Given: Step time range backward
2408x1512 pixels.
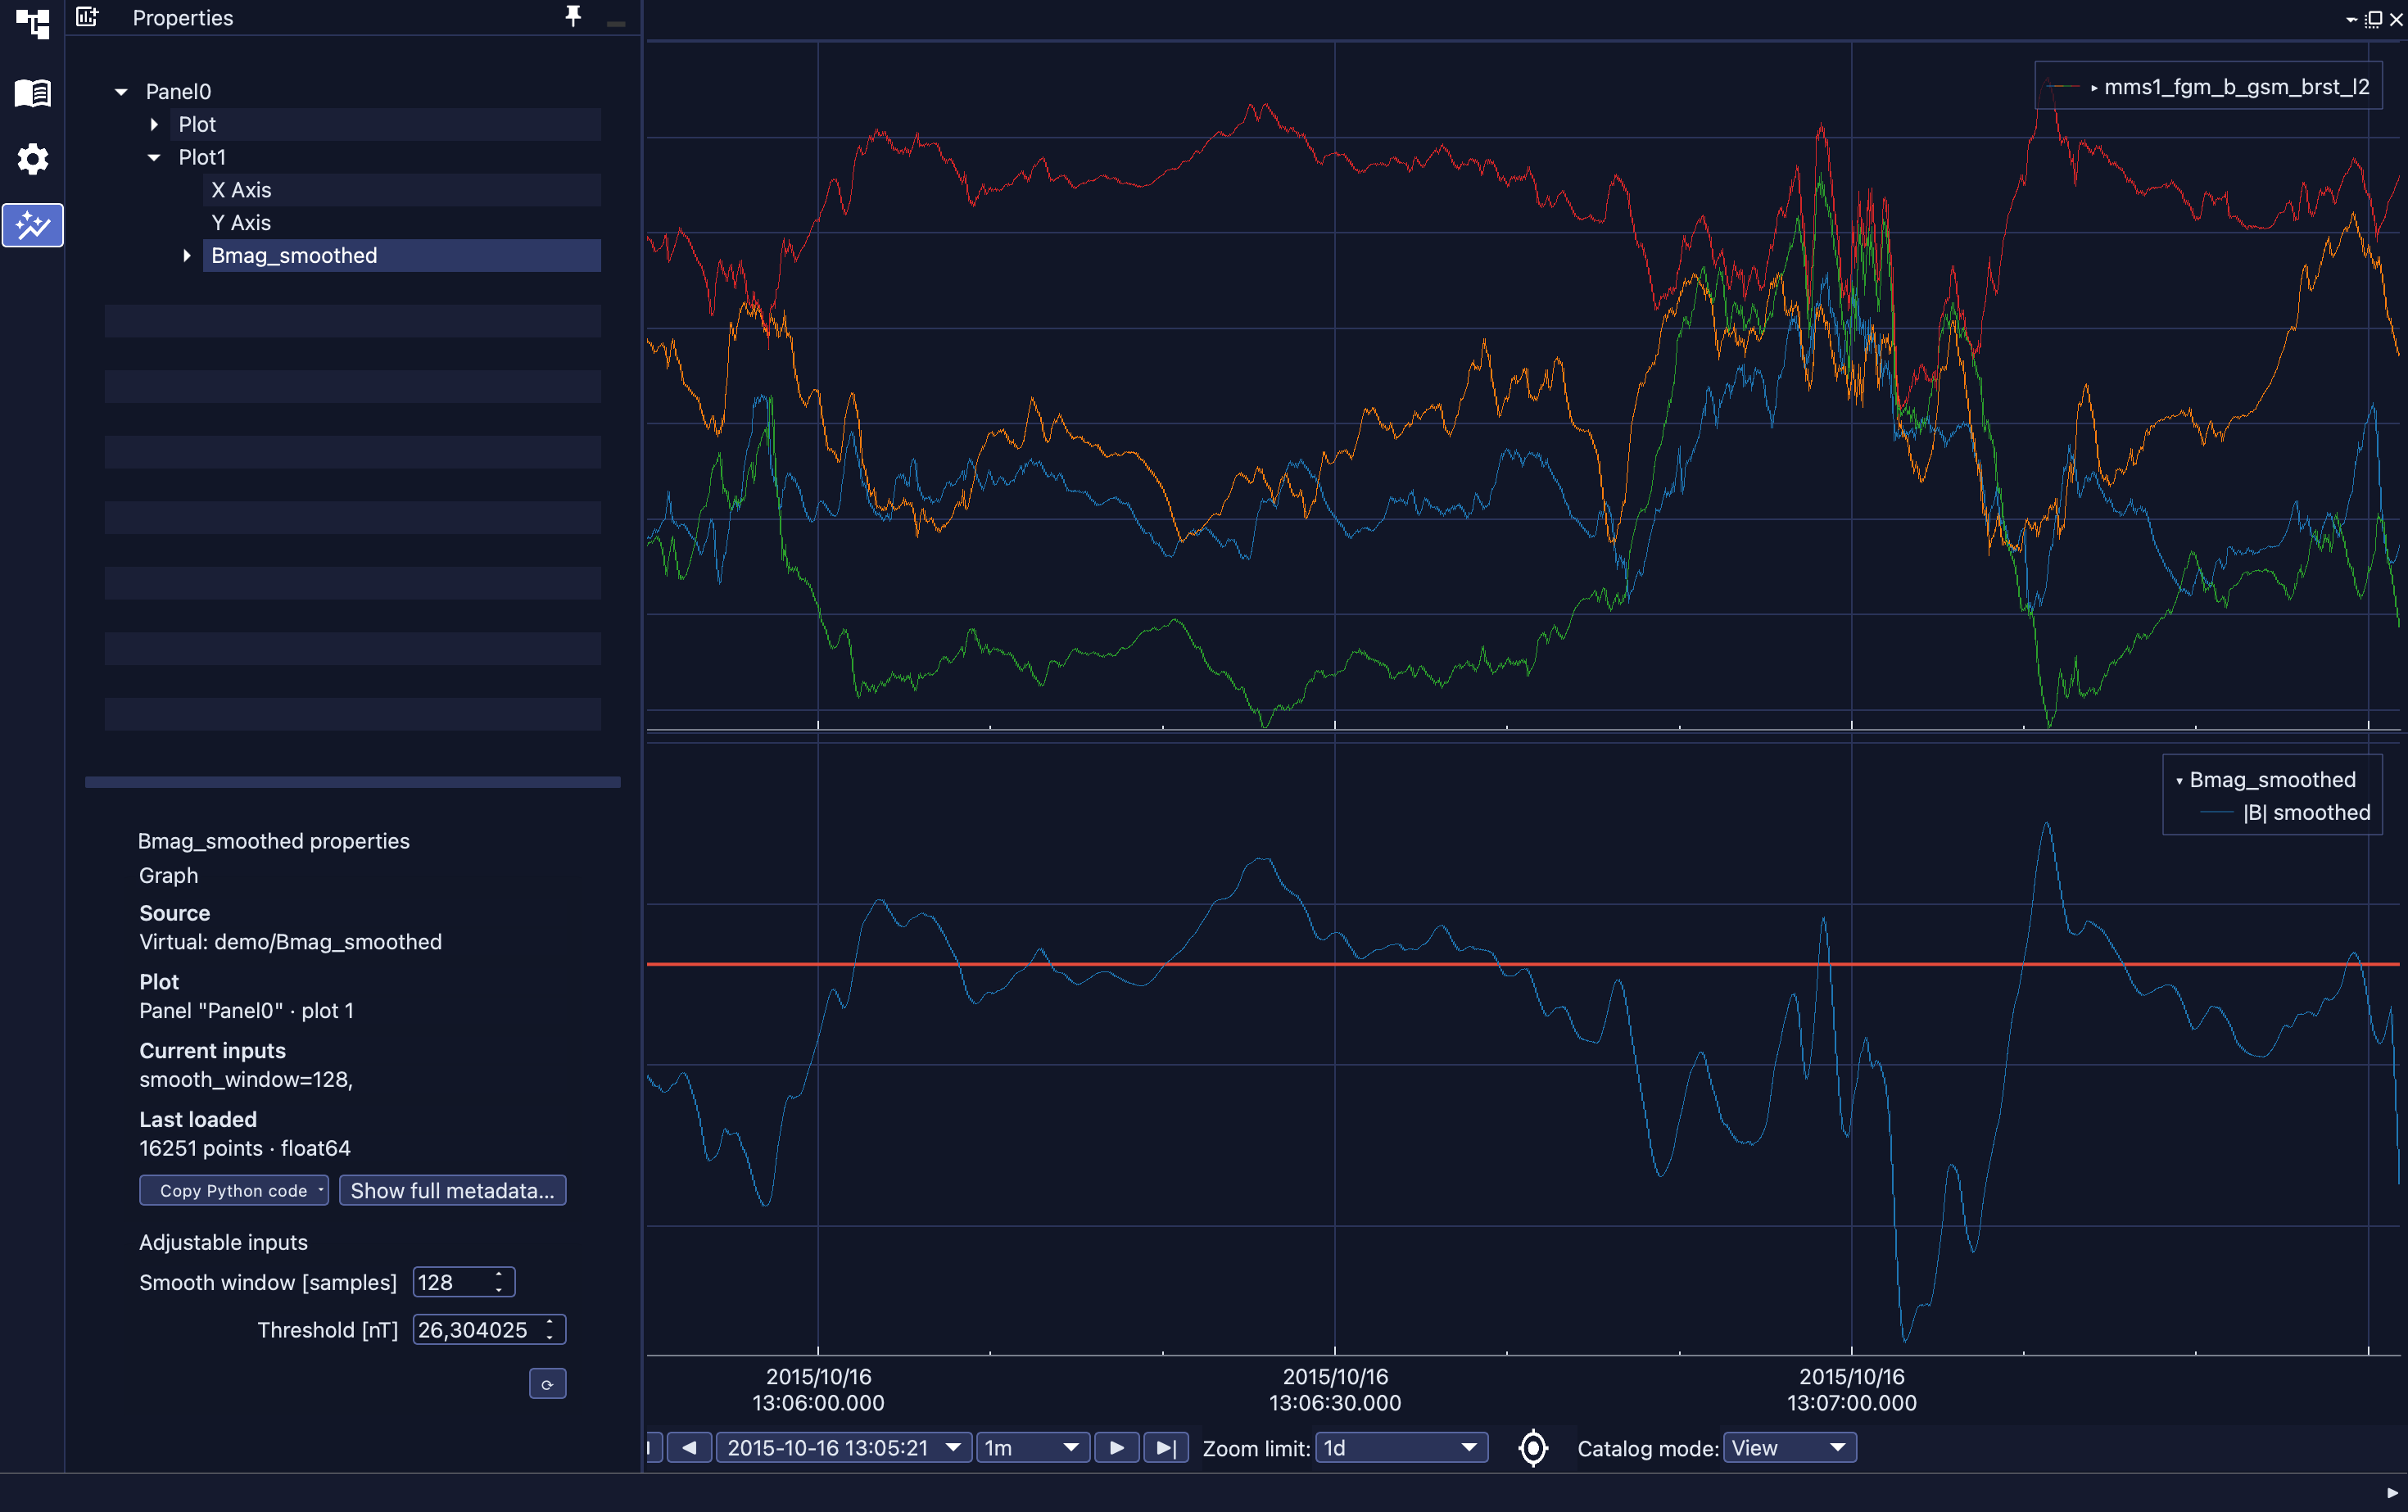Looking at the screenshot, I should coord(689,1448).
